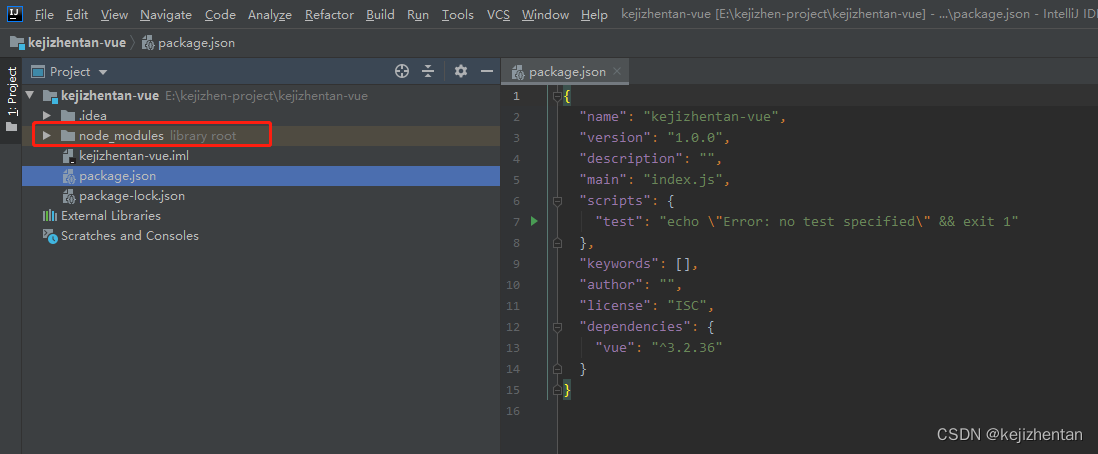Click the green run arrow beside test script
Viewport: 1098px width, 454px height.
[x=534, y=221]
